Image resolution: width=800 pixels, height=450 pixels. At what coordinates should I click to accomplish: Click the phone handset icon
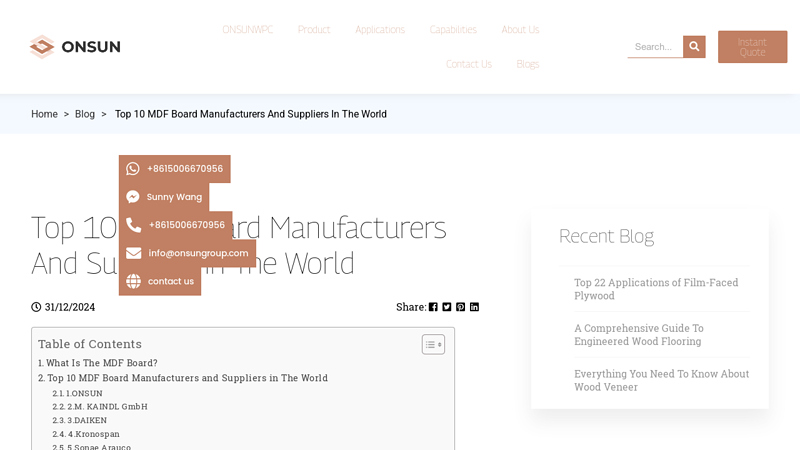[133, 225]
